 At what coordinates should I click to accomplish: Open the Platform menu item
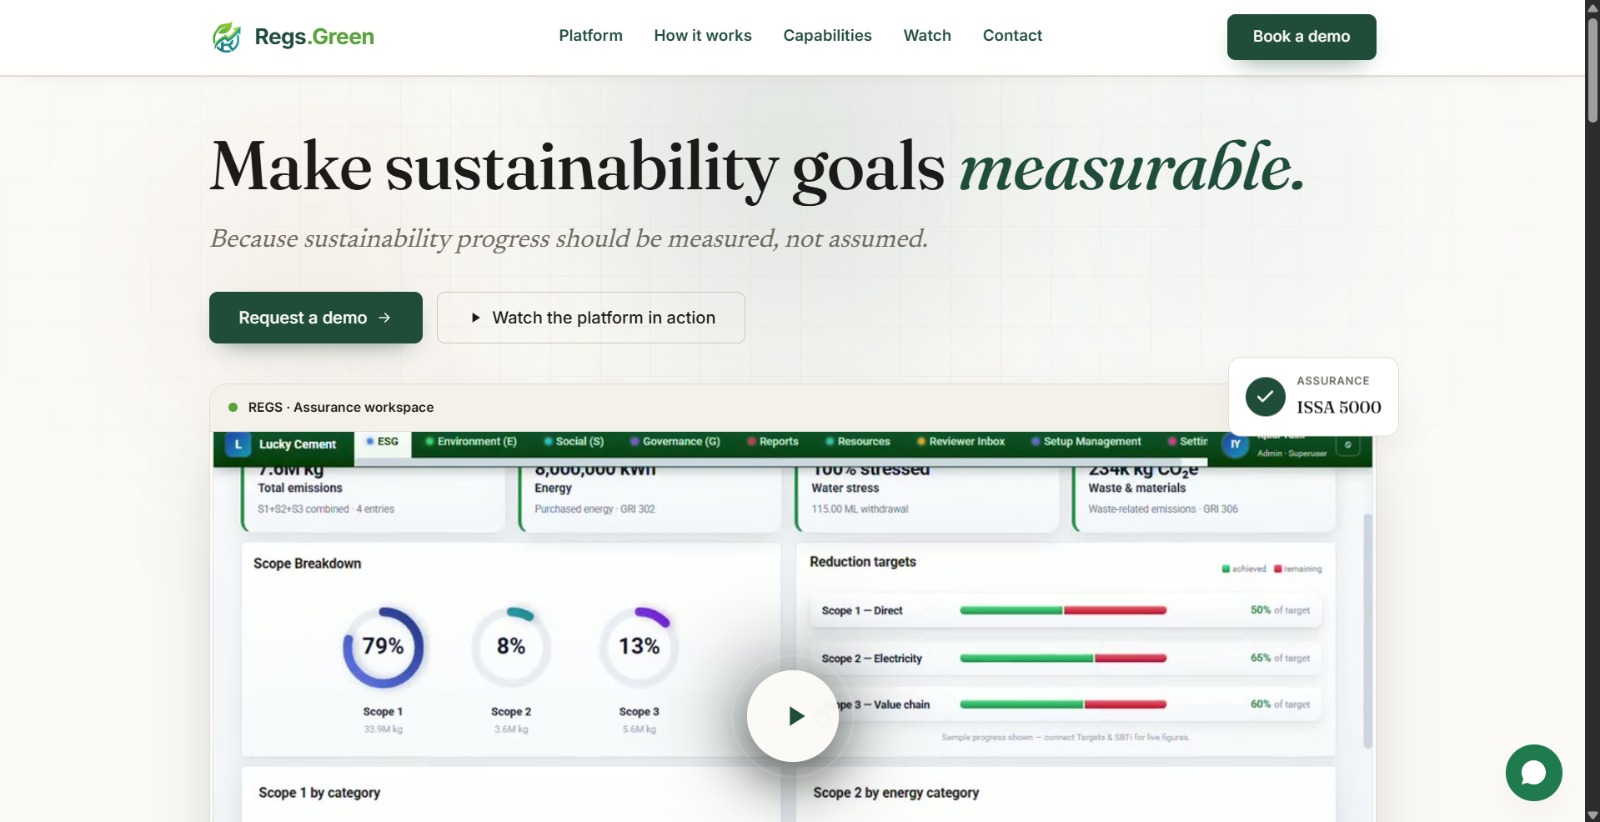(x=590, y=36)
